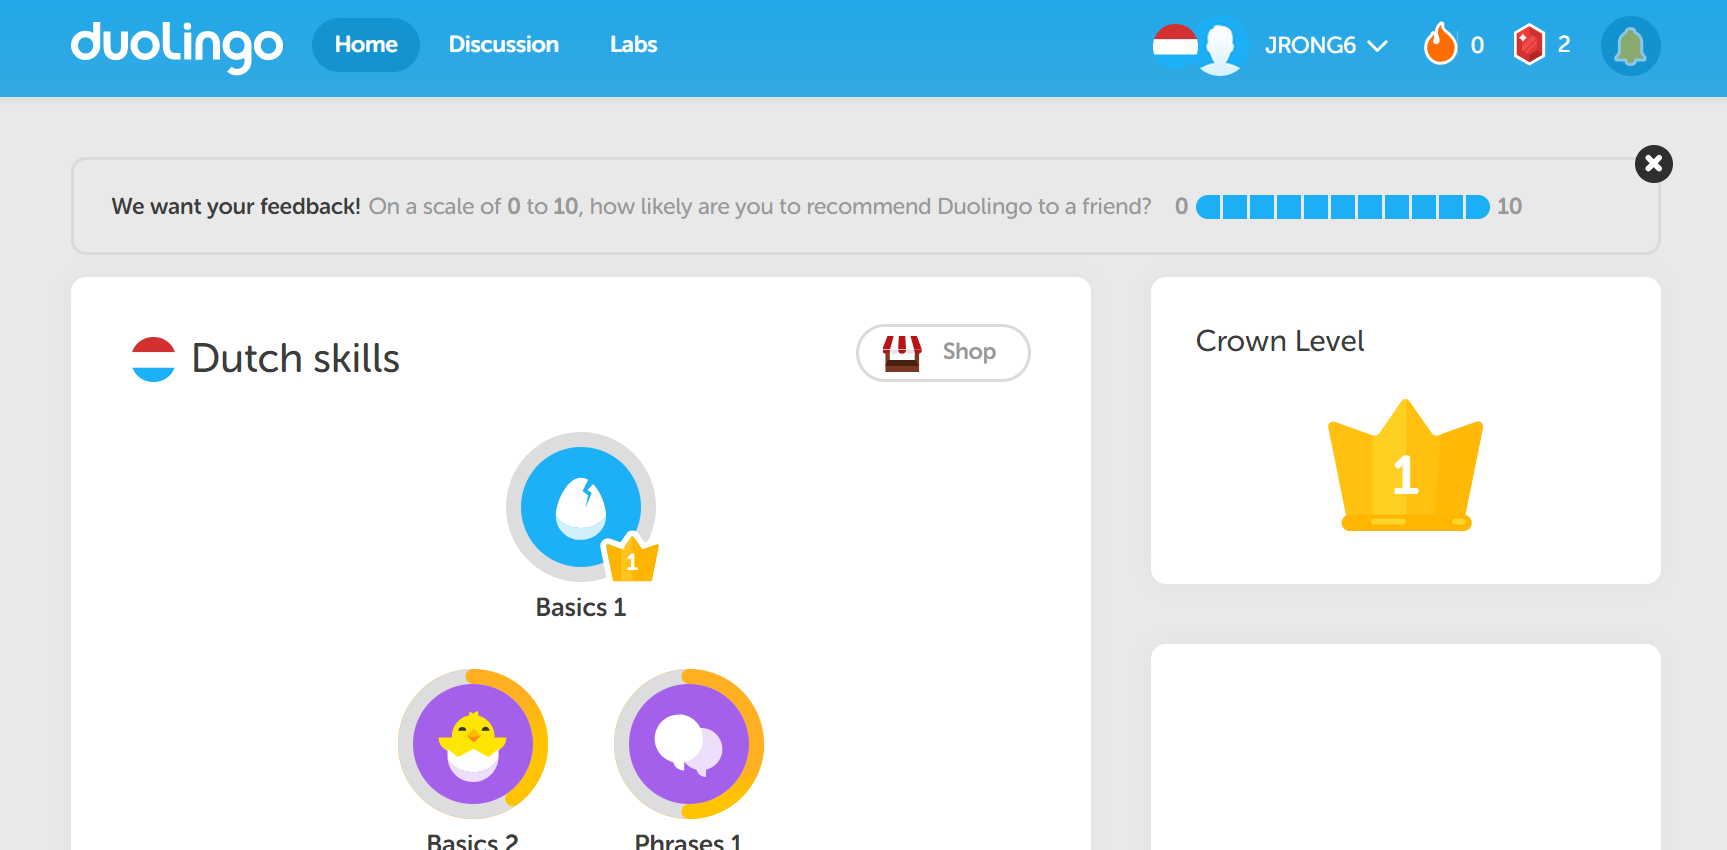Click the user avatar icon
The width and height of the screenshot is (1727, 850).
tap(1221, 47)
